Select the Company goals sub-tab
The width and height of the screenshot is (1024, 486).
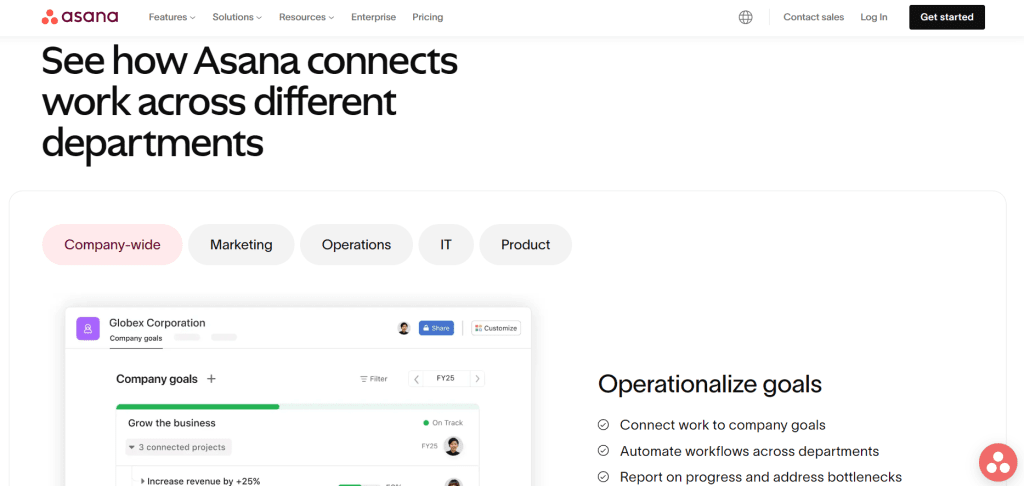coord(136,338)
